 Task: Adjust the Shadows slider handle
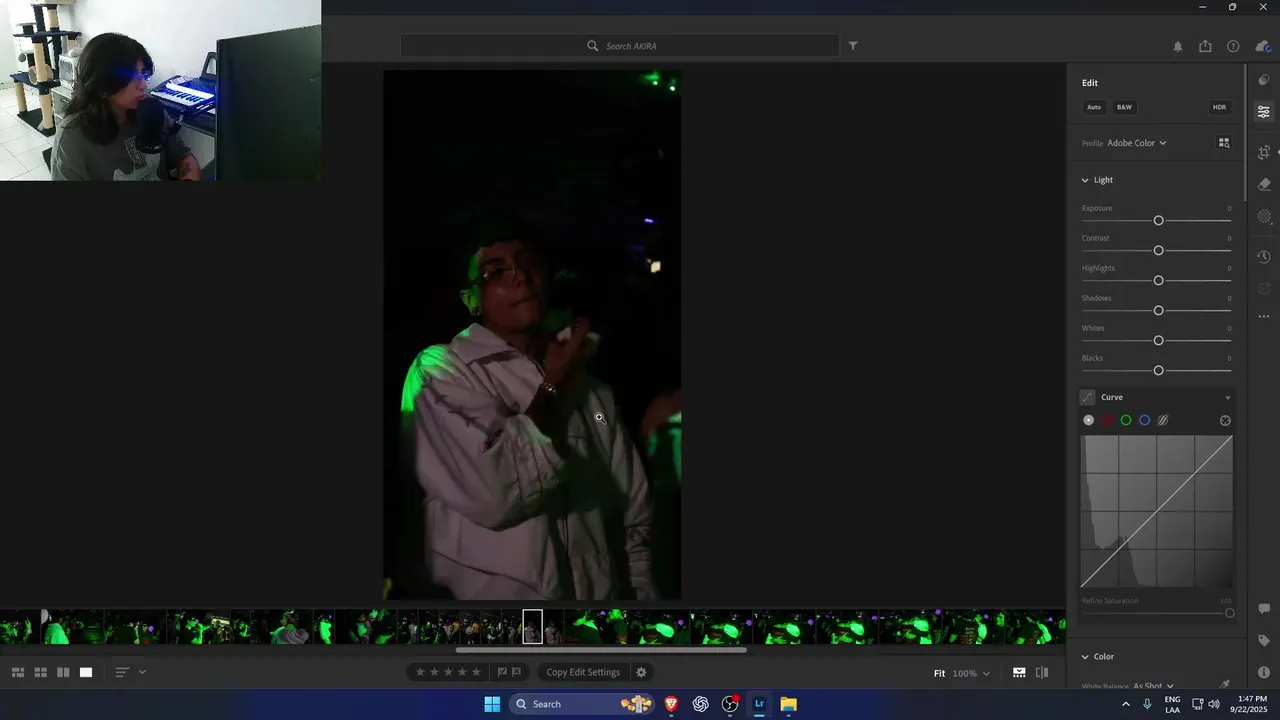coord(1158,310)
